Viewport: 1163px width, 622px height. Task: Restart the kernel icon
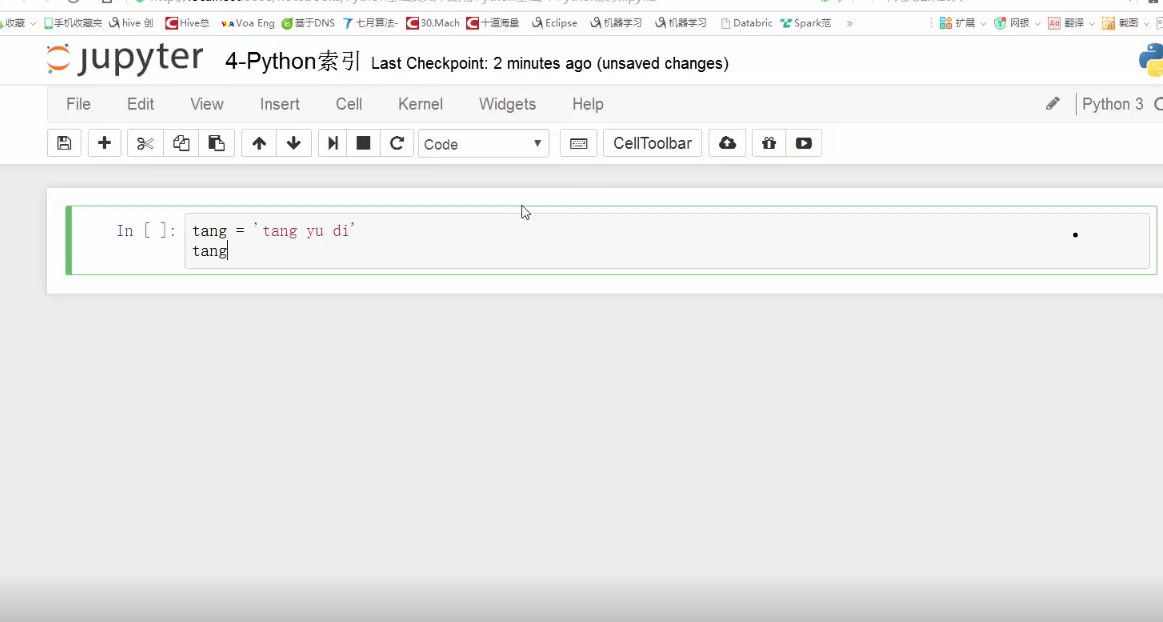point(397,143)
